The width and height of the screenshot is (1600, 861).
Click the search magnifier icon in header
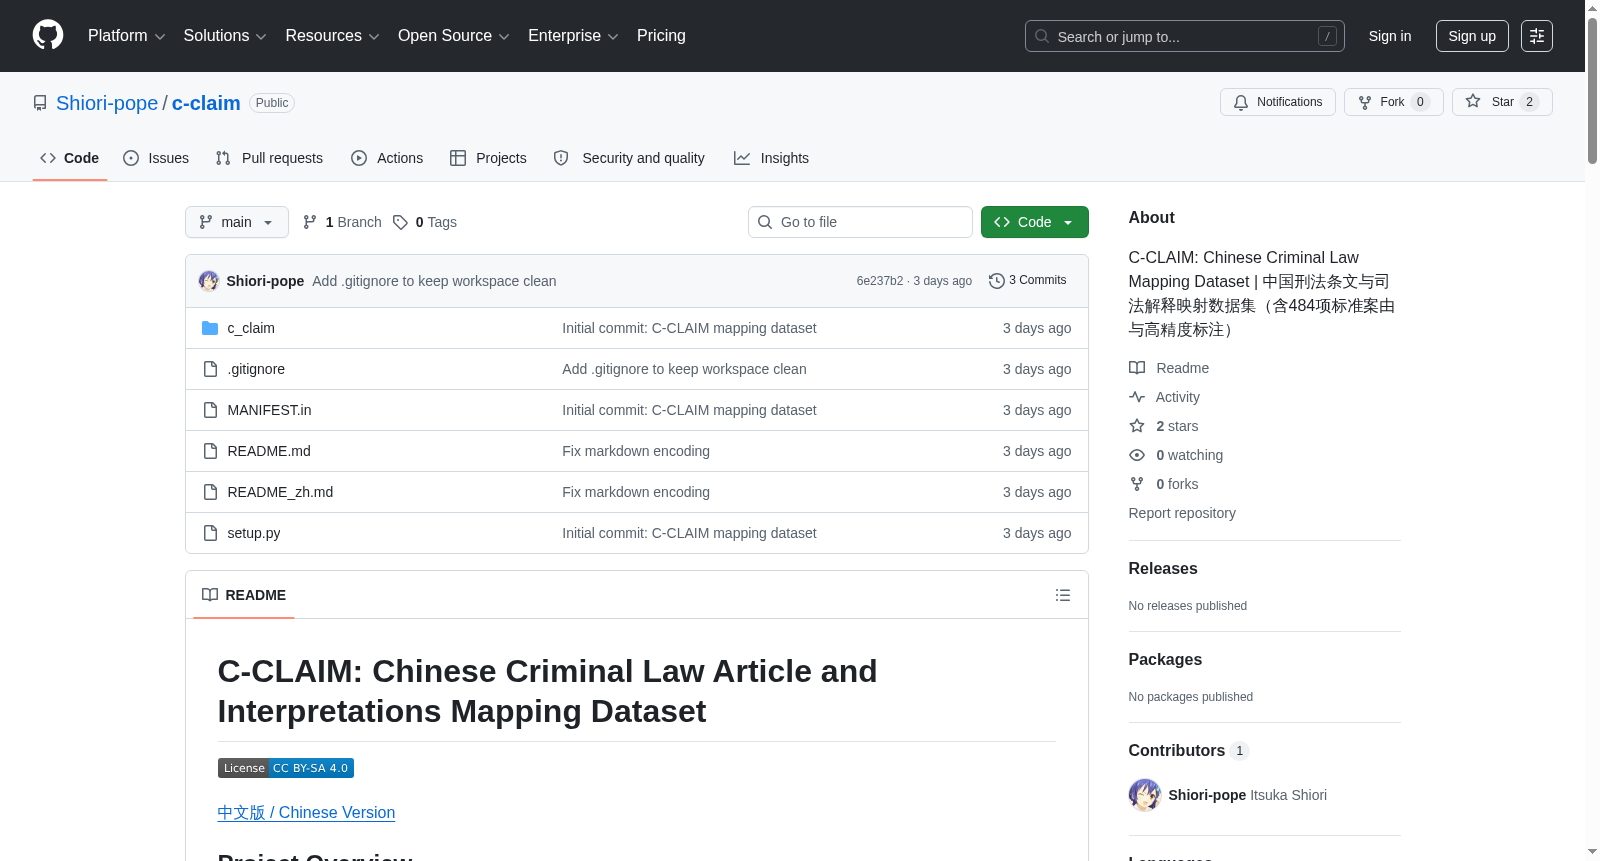click(x=1042, y=36)
